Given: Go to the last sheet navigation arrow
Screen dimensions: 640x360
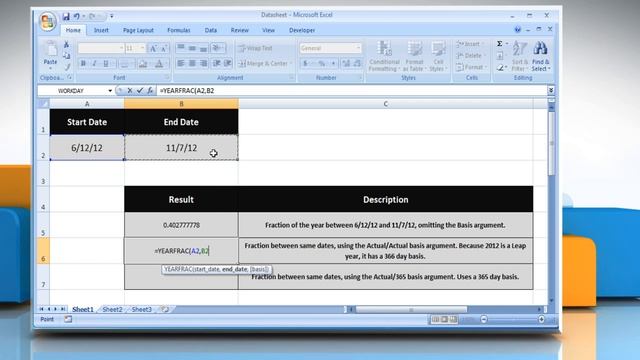Looking at the screenshot, I should coord(63,309).
